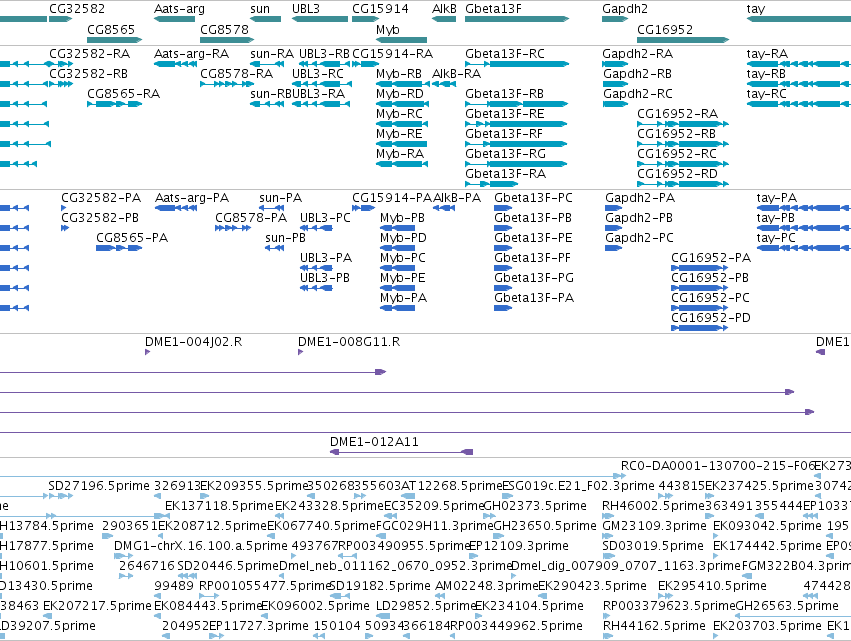Open EST EK209355.5prime
851x641 pixels.
click(254, 486)
